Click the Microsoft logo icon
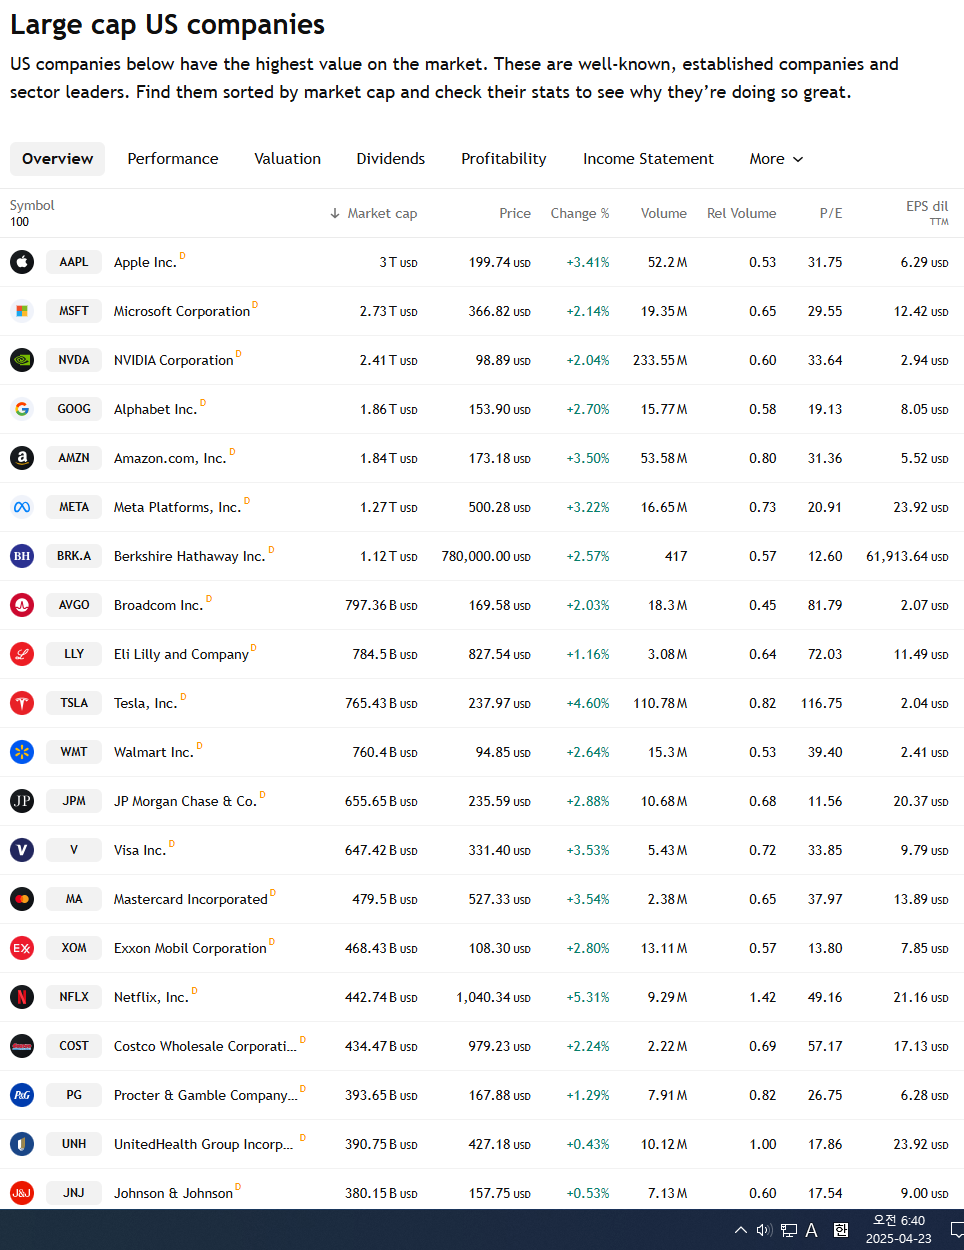The width and height of the screenshot is (964, 1250). (x=22, y=311)
